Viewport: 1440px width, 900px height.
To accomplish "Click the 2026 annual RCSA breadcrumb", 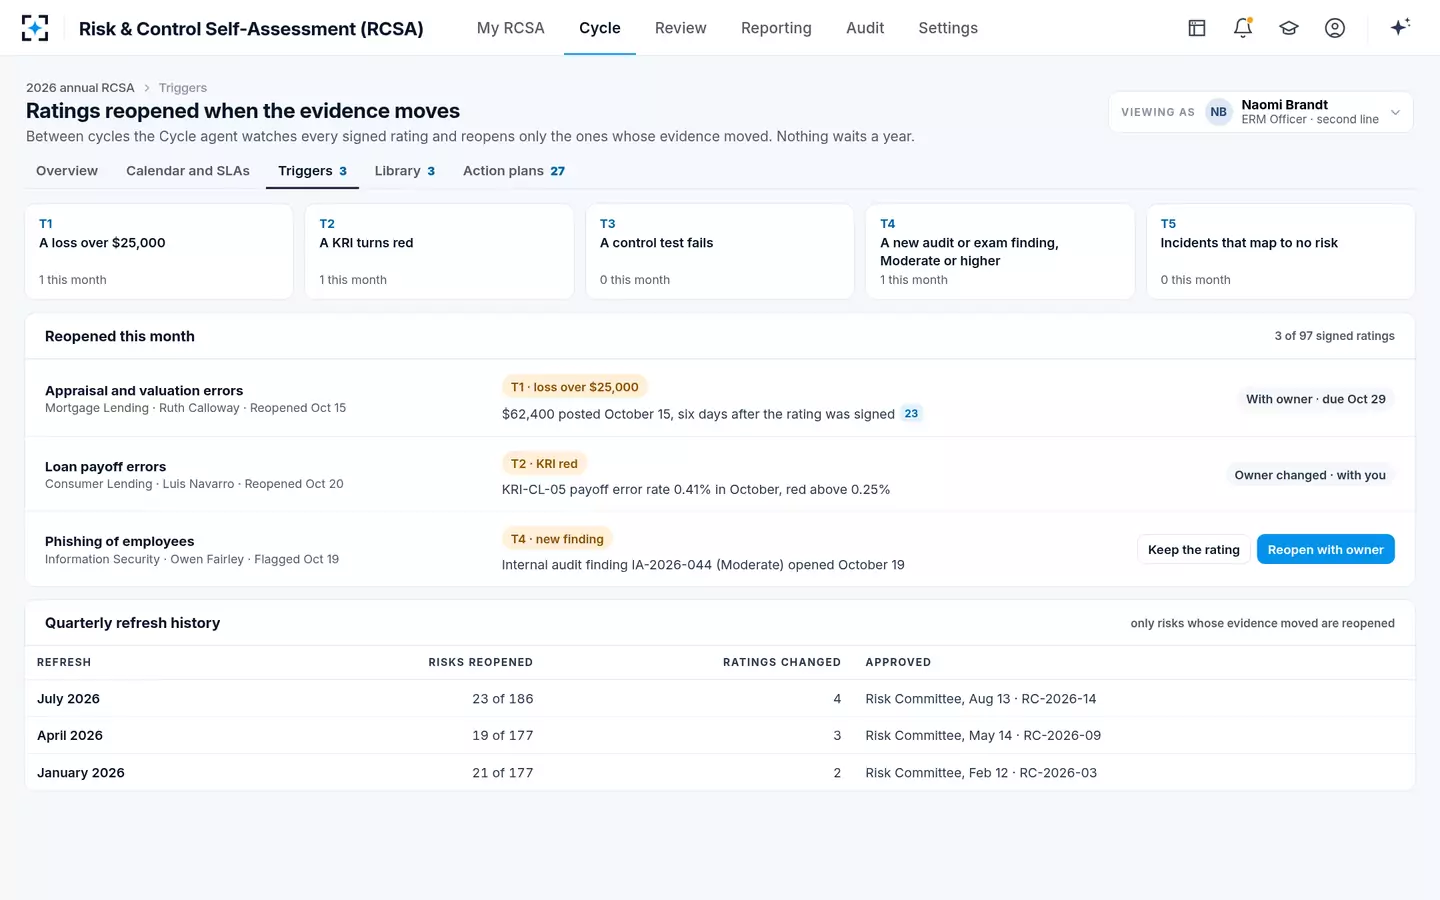I will [80, 88].
